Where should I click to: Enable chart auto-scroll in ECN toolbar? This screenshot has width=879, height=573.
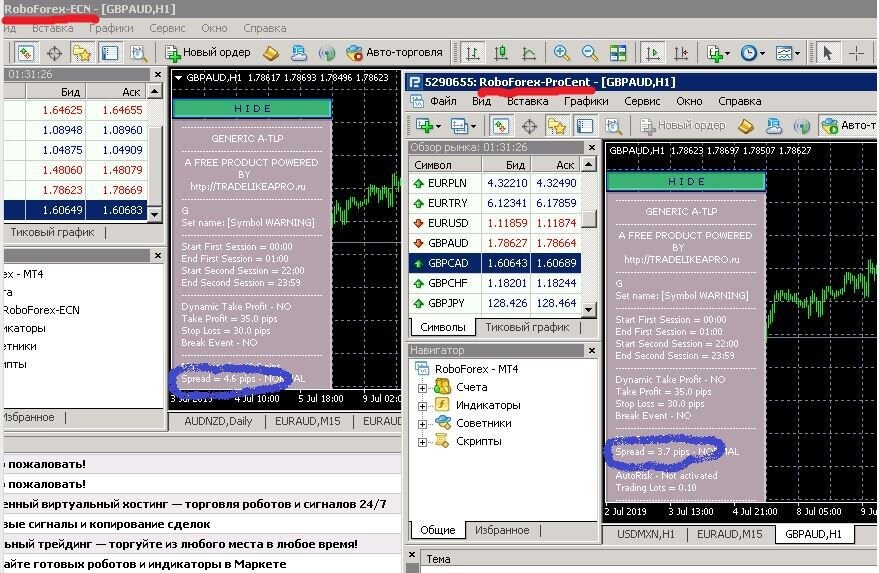(x=653, y=53)
